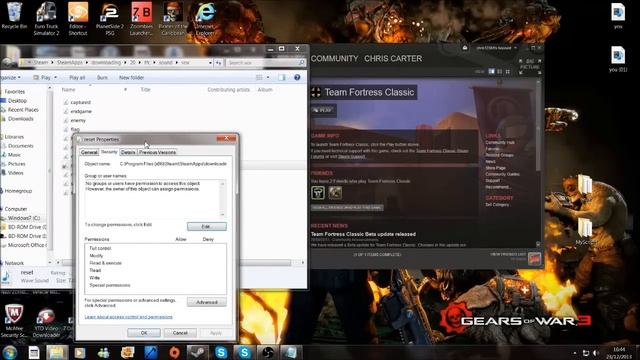Viewport: 640px width, 360px height.
Task: Open YTD Video Downloader desktop icon
Action: tap(46, 322)
